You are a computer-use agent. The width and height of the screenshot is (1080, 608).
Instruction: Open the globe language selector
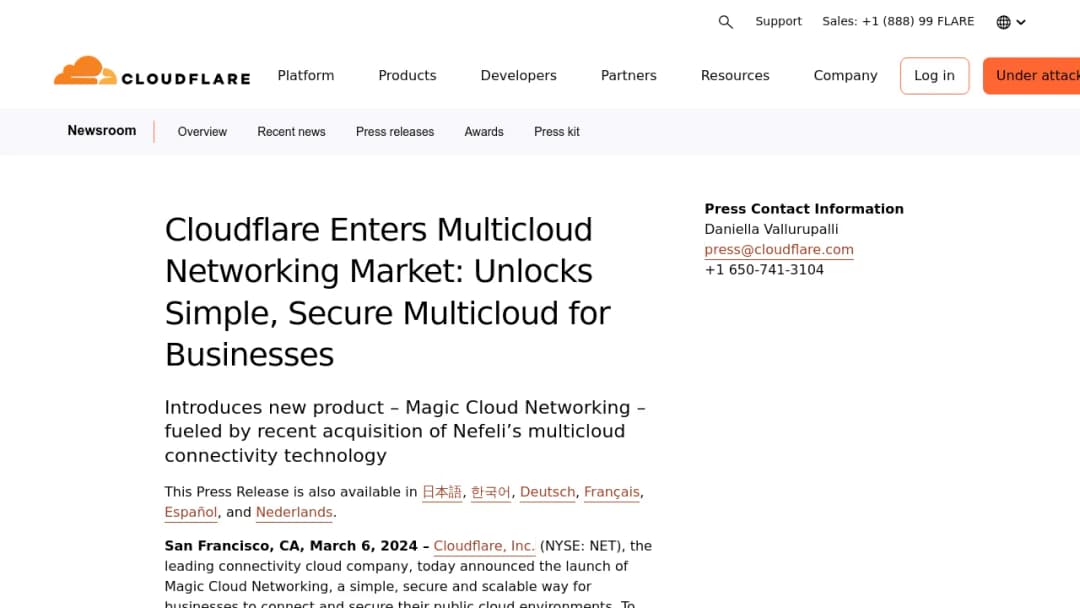pos(1010,22)
